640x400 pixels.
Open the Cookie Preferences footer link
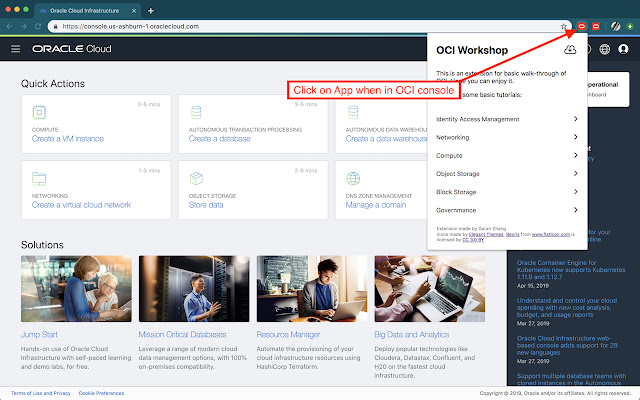[102, 393]
